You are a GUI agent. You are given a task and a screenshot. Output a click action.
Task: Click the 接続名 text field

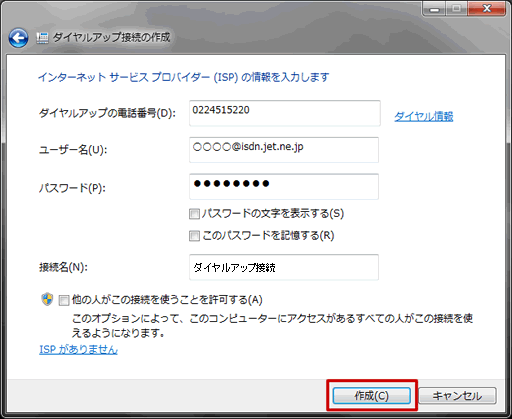(284, 267)
